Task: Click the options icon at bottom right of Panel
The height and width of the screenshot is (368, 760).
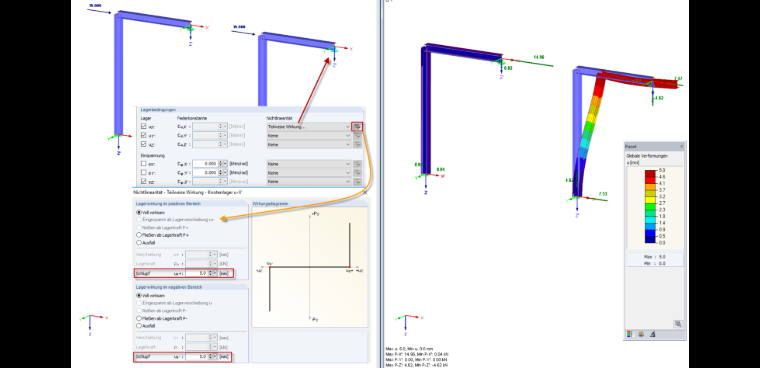Action: click(x=678, y=323)
